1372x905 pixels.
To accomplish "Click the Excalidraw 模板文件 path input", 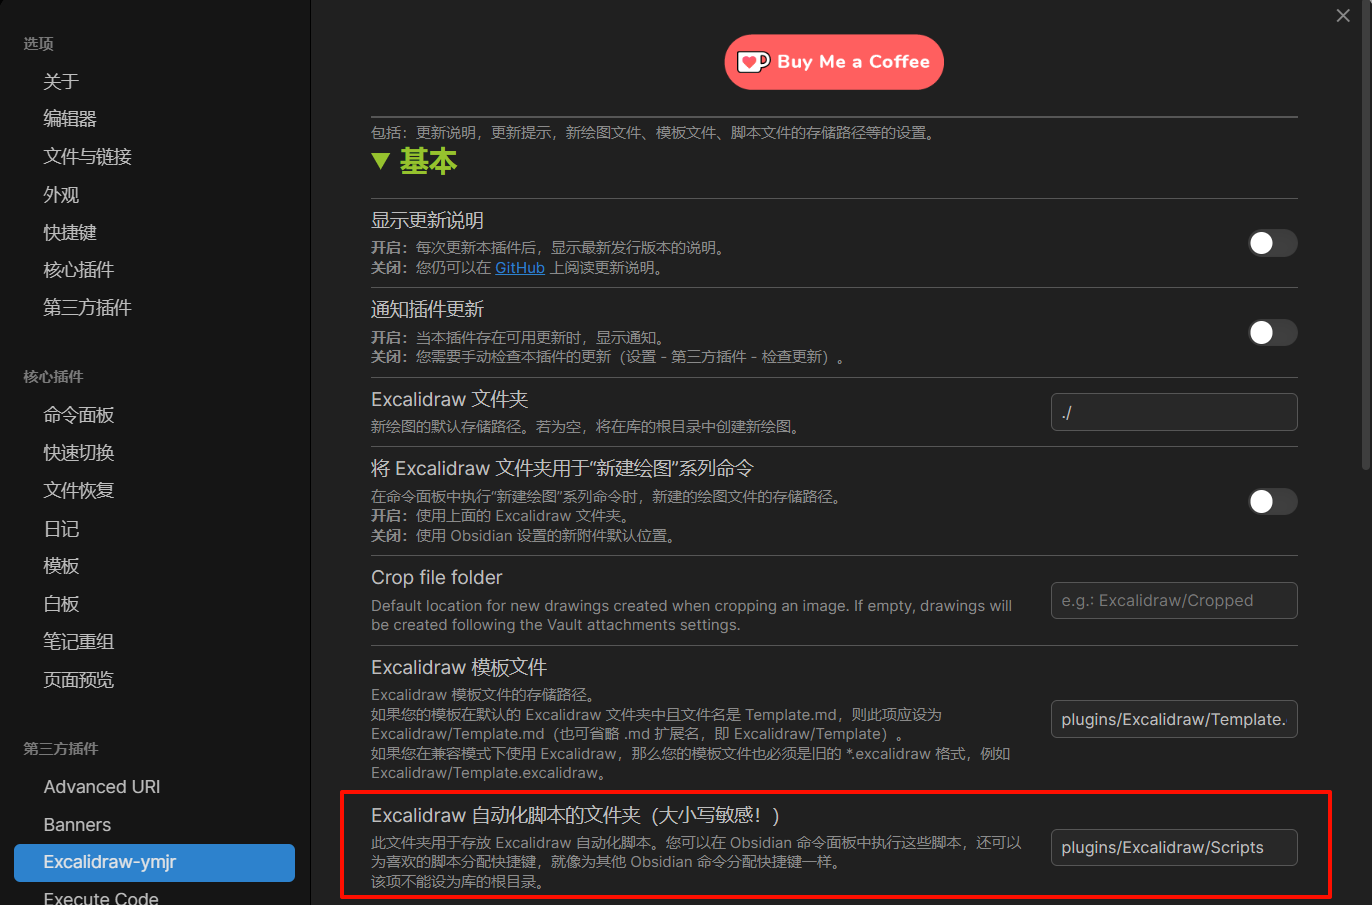I will point(1174,719).
